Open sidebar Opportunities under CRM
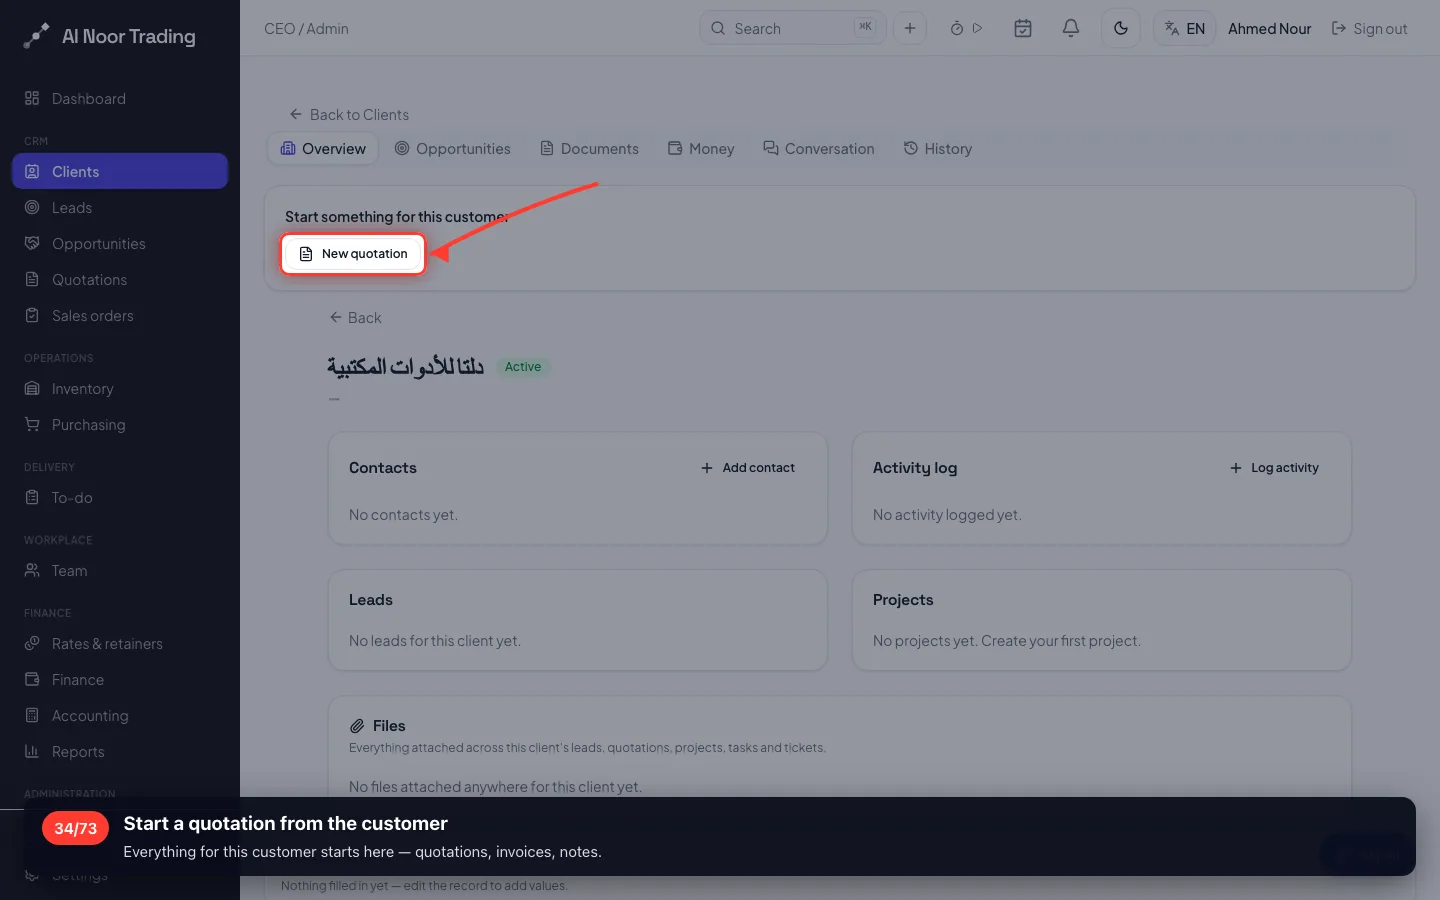This screenshot has width=1440, height=900. point(120,243)
